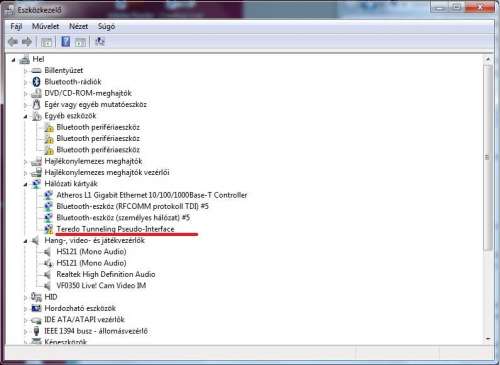Select Teredo Tunneling Pseudo-Interface
The height and width of the screenshot is (365, 500).
[x=115, y=229]
